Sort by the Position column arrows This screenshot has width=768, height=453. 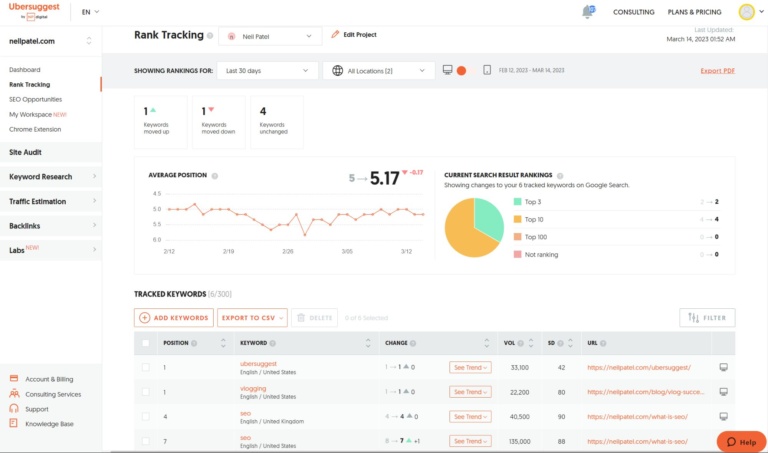223,343
